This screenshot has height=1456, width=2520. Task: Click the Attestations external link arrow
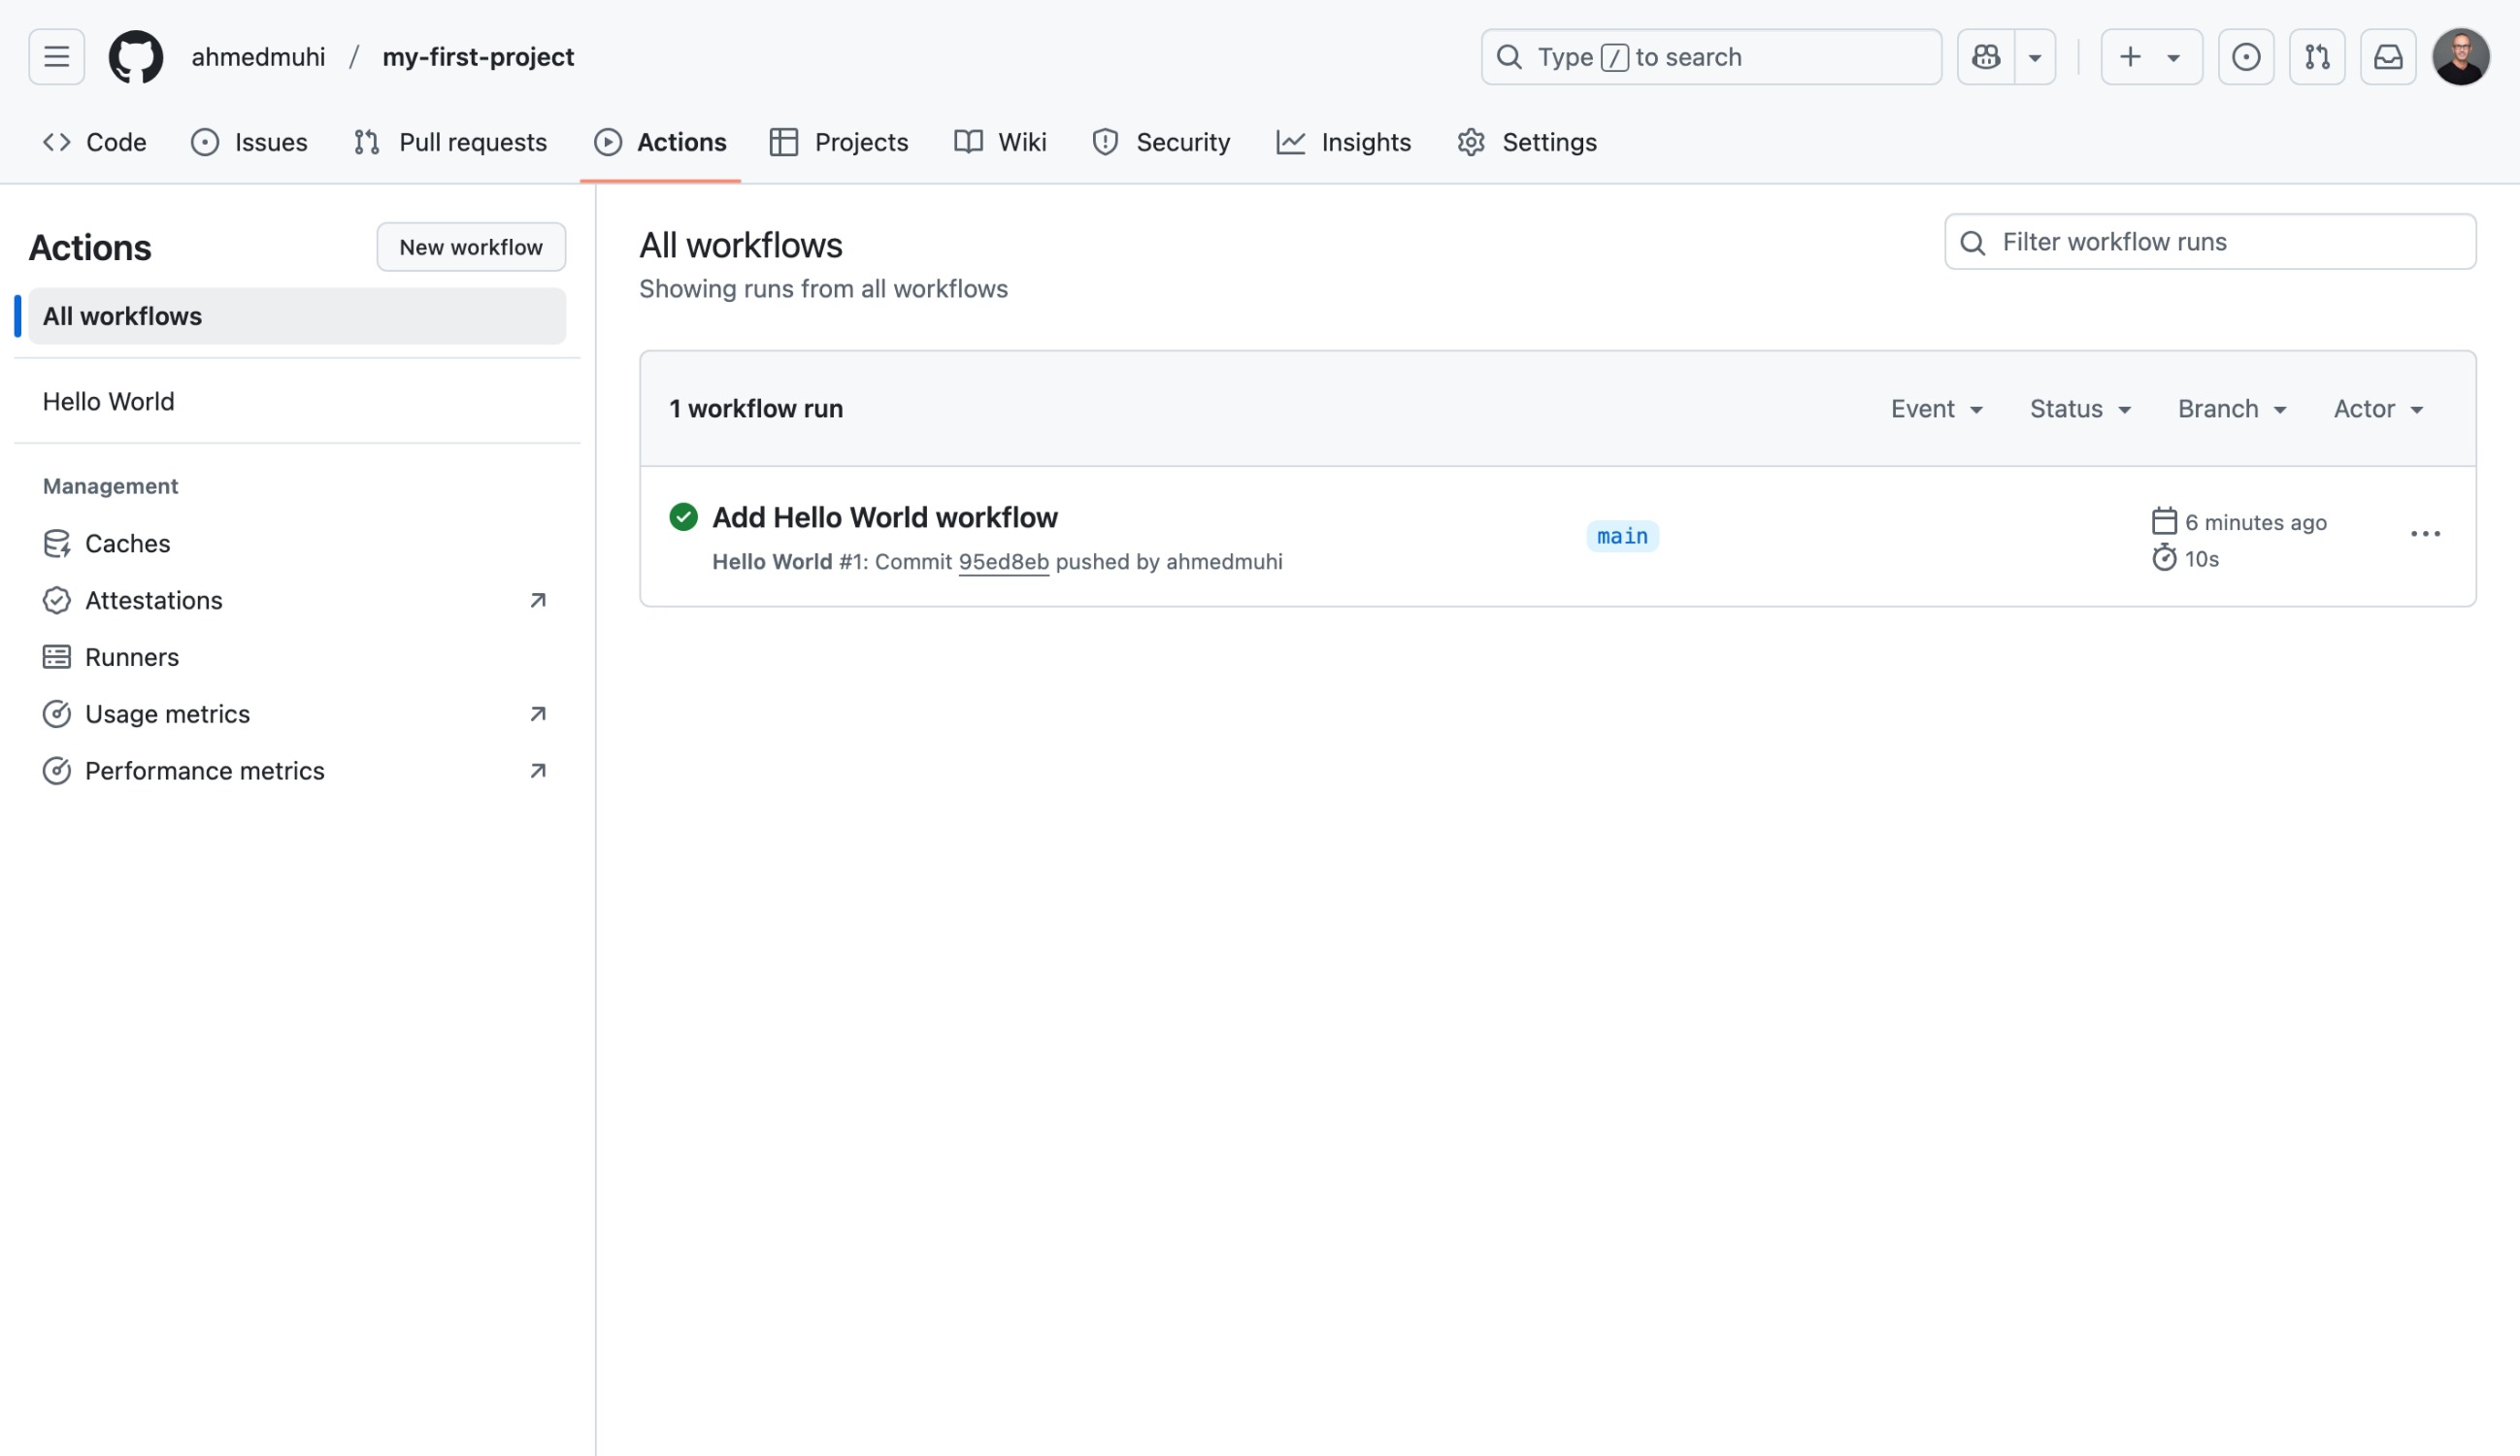(x=538, y=600)
